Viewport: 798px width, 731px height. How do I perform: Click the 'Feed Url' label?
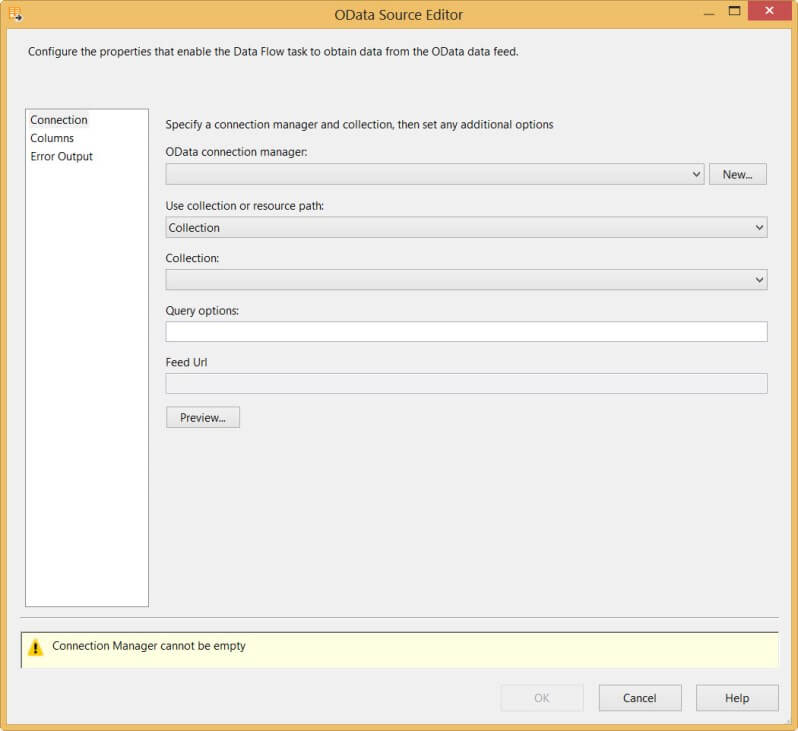coord(186,362)
